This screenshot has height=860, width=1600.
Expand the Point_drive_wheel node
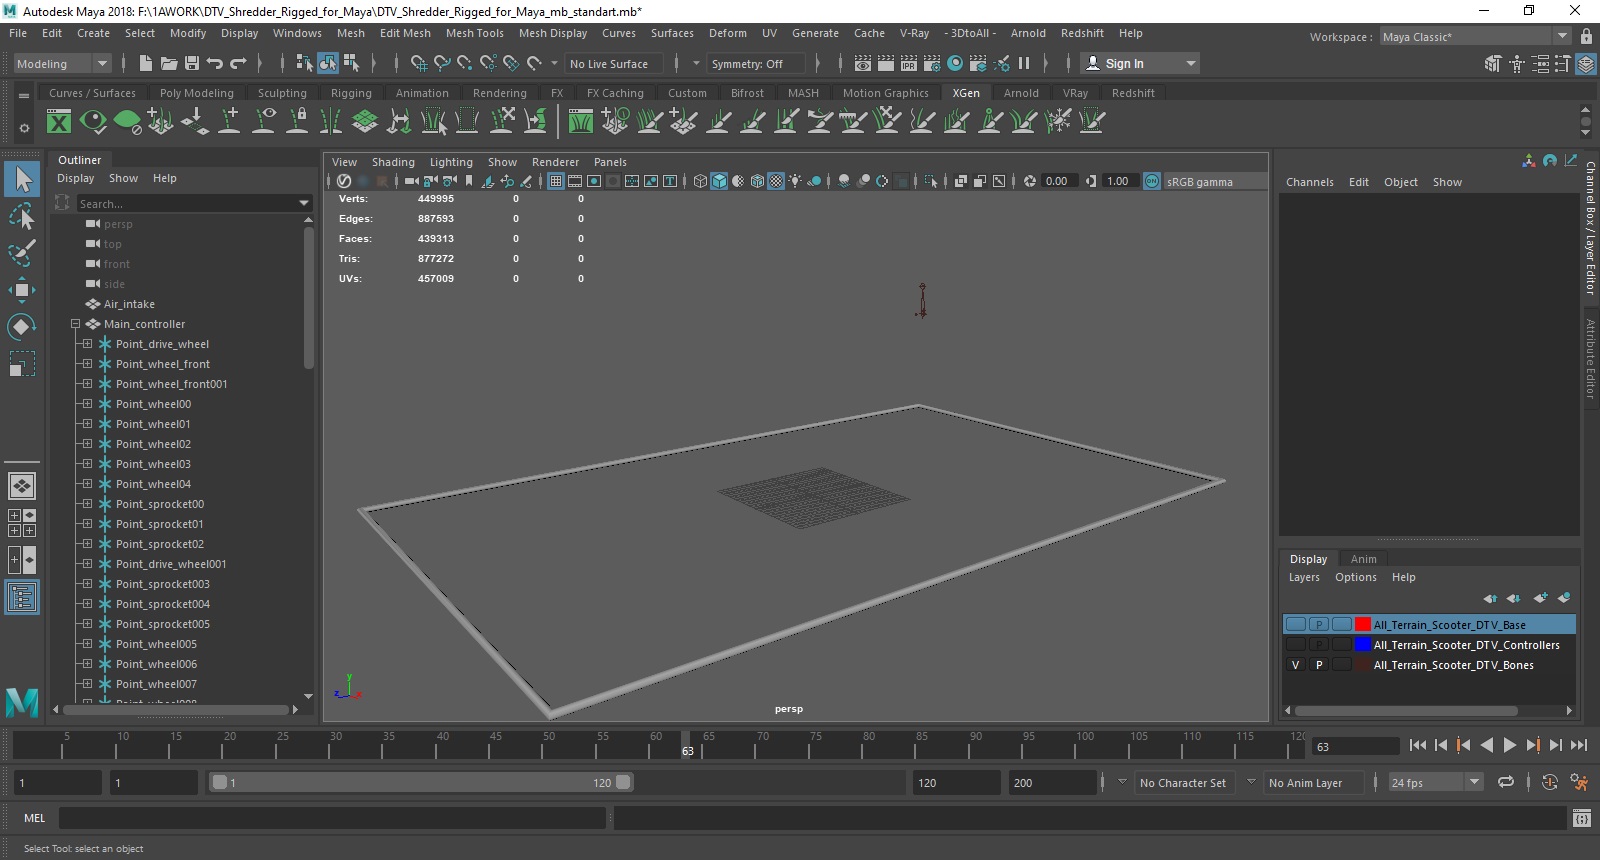click(x=87, y=344)
